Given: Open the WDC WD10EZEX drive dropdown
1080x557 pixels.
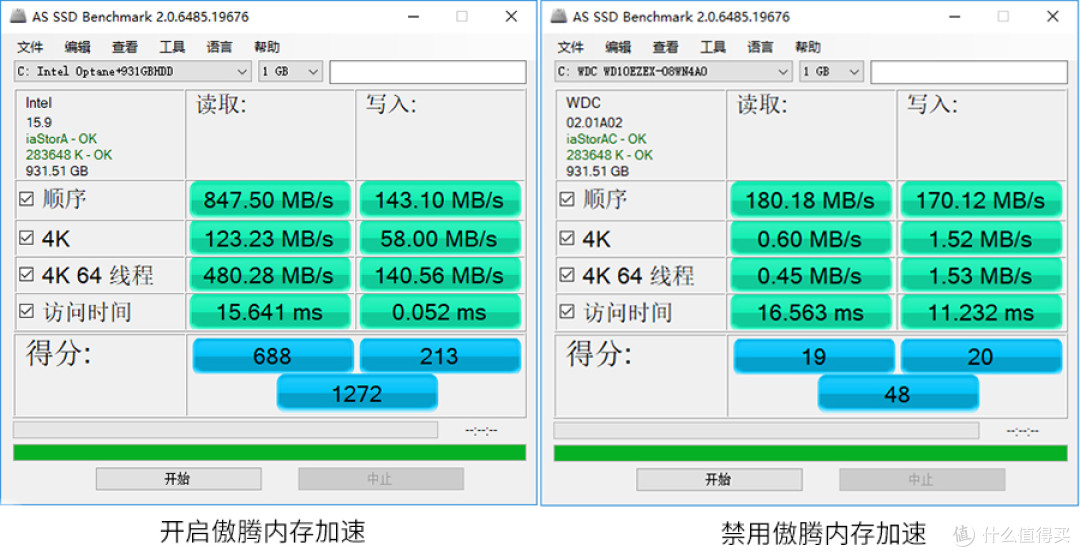Looking at the screenshot, I should (673, 71).
